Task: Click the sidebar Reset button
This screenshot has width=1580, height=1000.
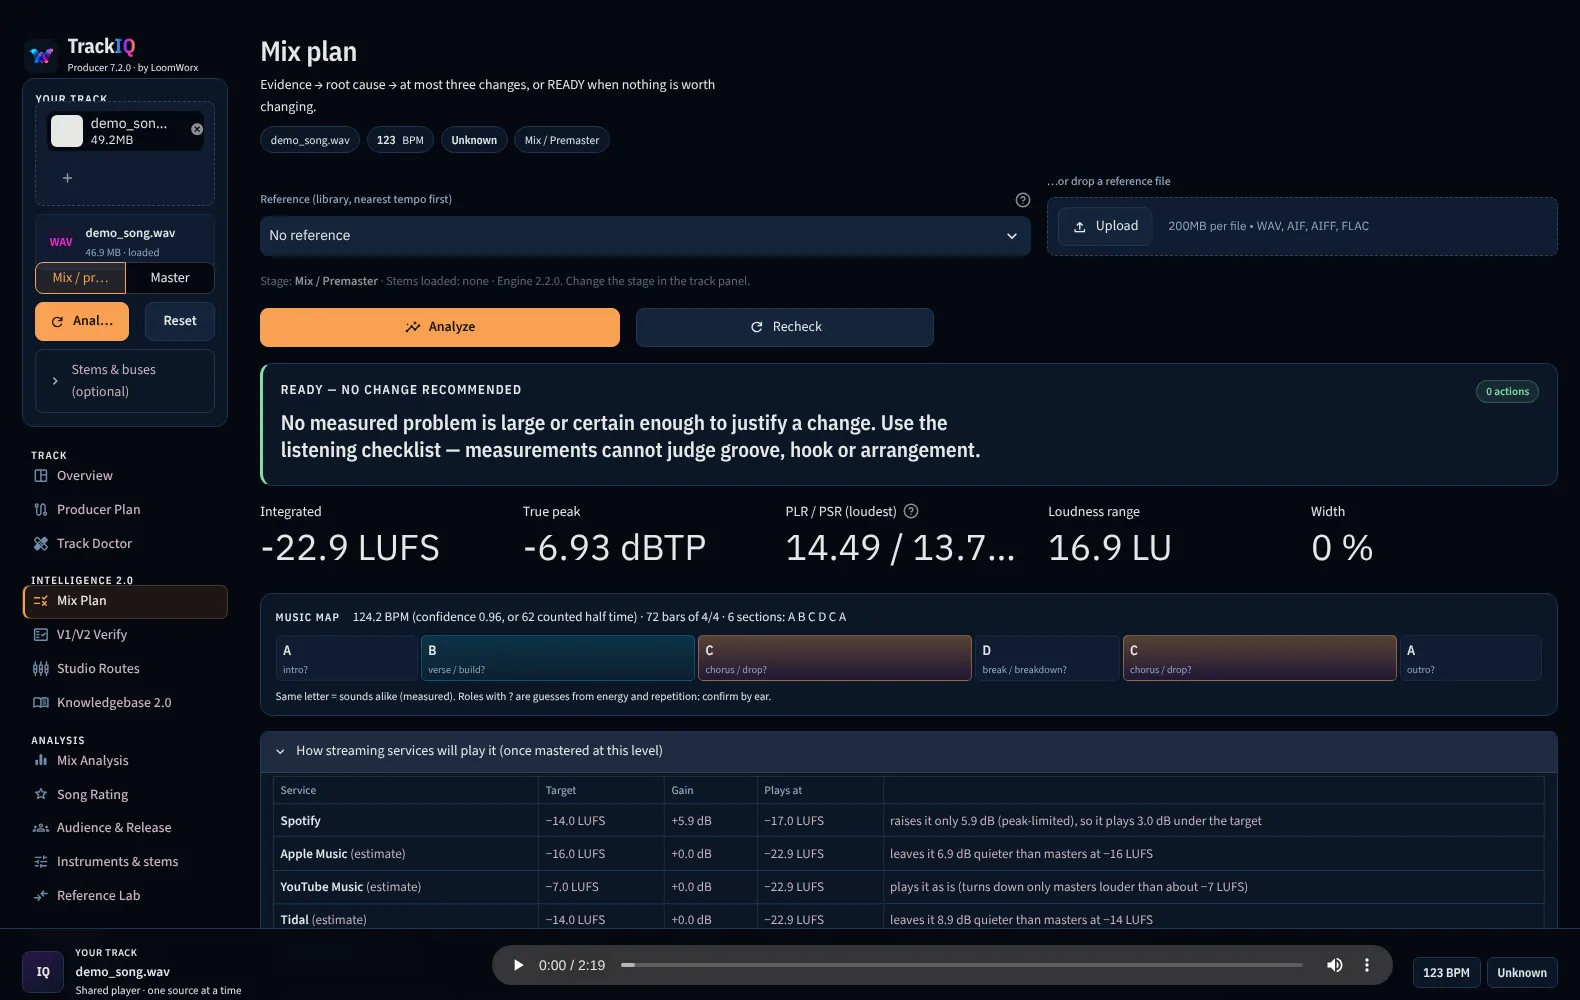Action: 180,321
